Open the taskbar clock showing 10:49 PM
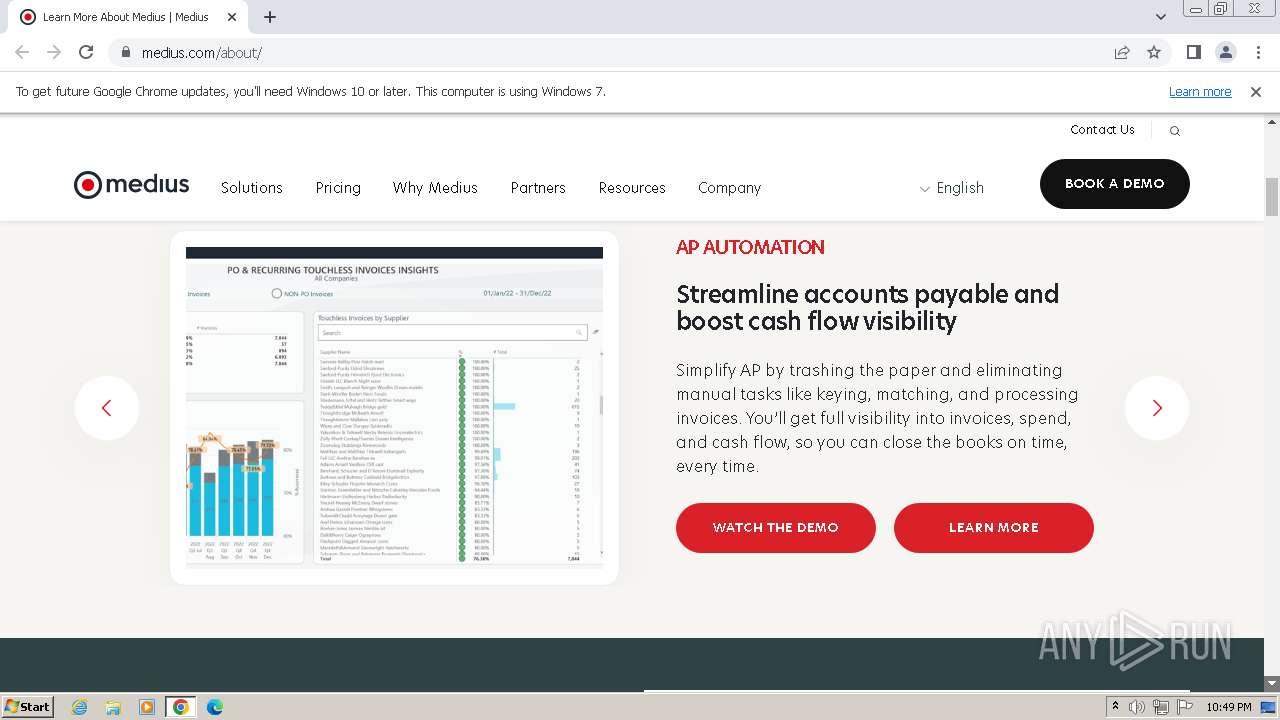The height and width of the screenshot is (720, 1280). point(1228,707)
